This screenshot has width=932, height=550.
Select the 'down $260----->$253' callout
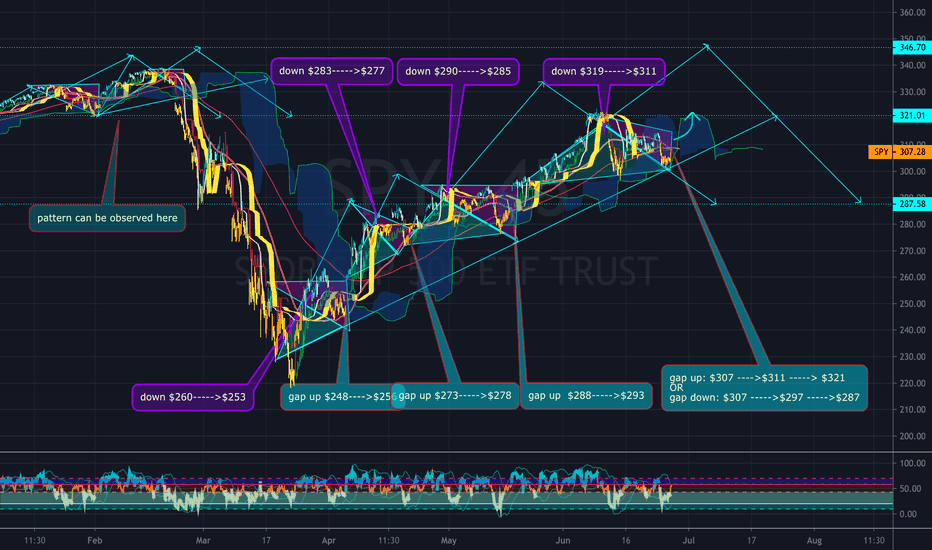pyautogui.click(x=193, y=397)
